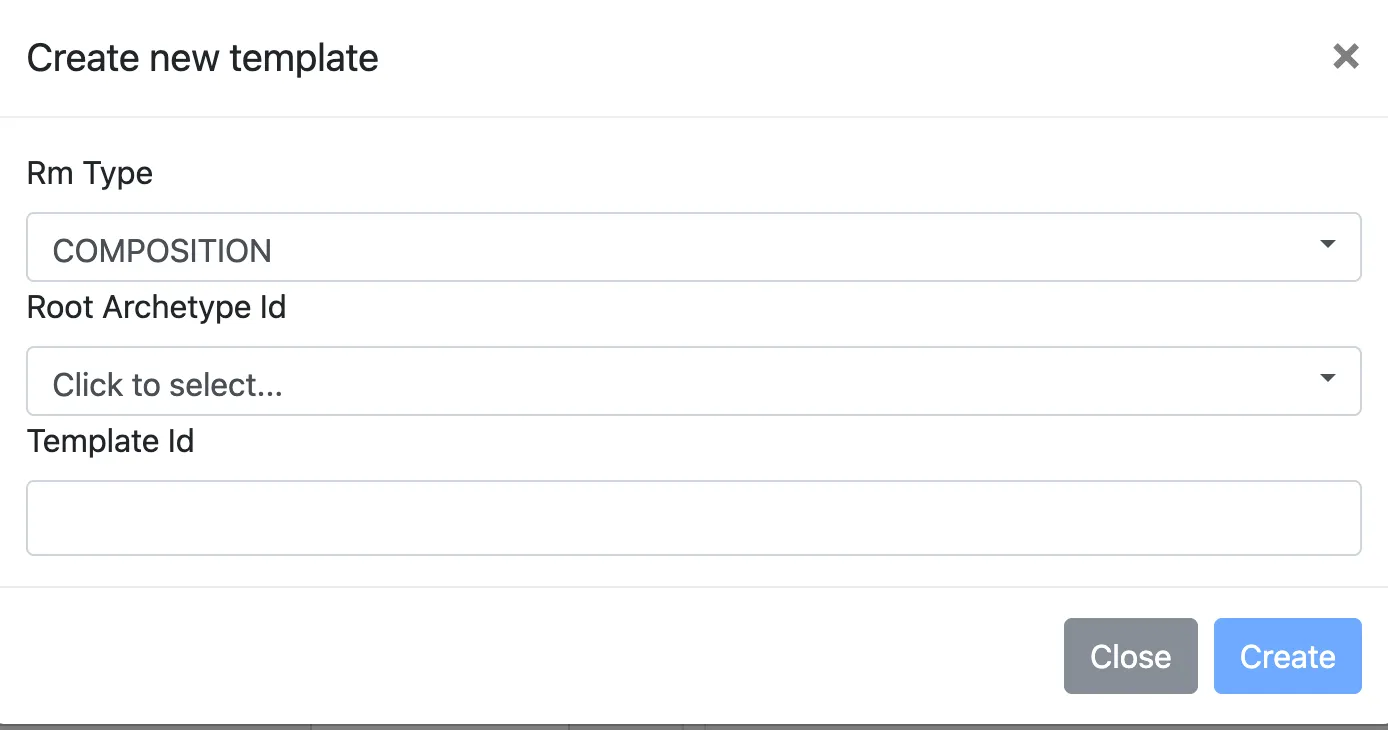Click the Template Id label above the input
Viewport: 1388px width, 730px height.
[110, 441]
